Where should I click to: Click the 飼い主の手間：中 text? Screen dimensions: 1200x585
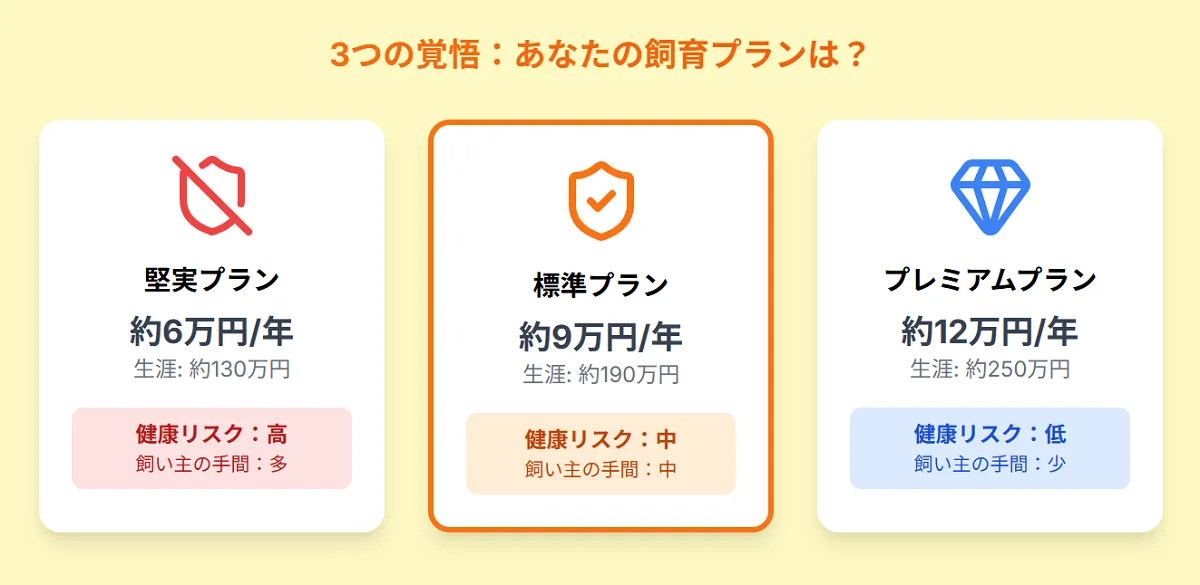coord(601,469)
